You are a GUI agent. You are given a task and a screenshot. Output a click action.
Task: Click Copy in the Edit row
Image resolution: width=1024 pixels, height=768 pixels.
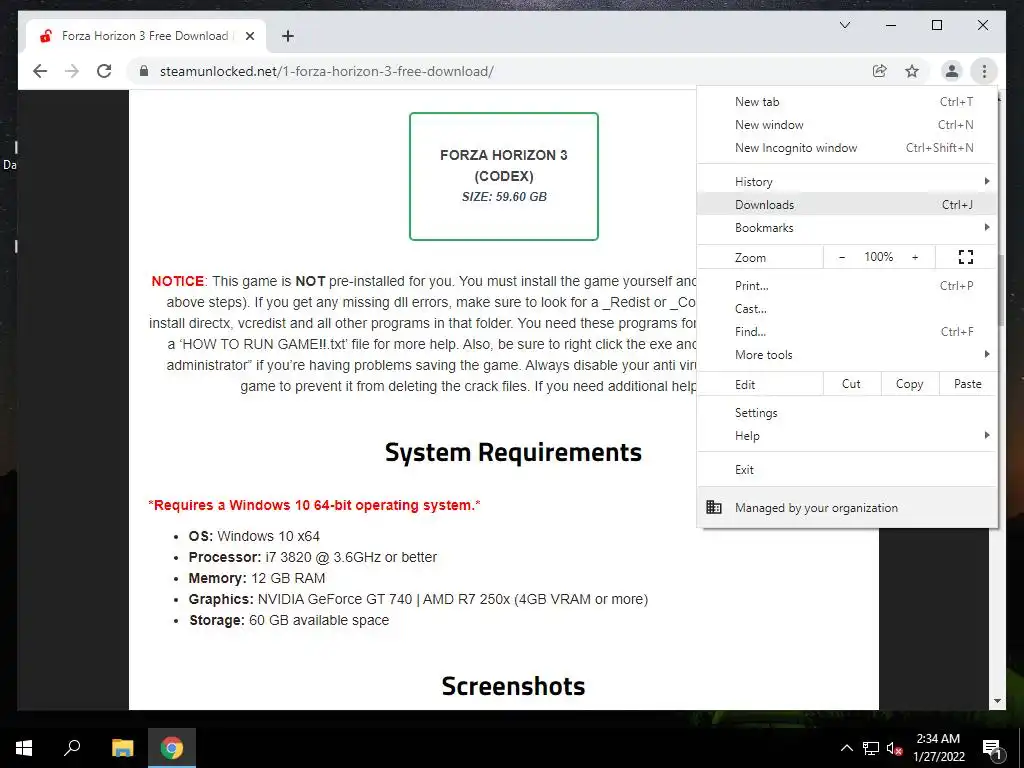click(910, 384)
